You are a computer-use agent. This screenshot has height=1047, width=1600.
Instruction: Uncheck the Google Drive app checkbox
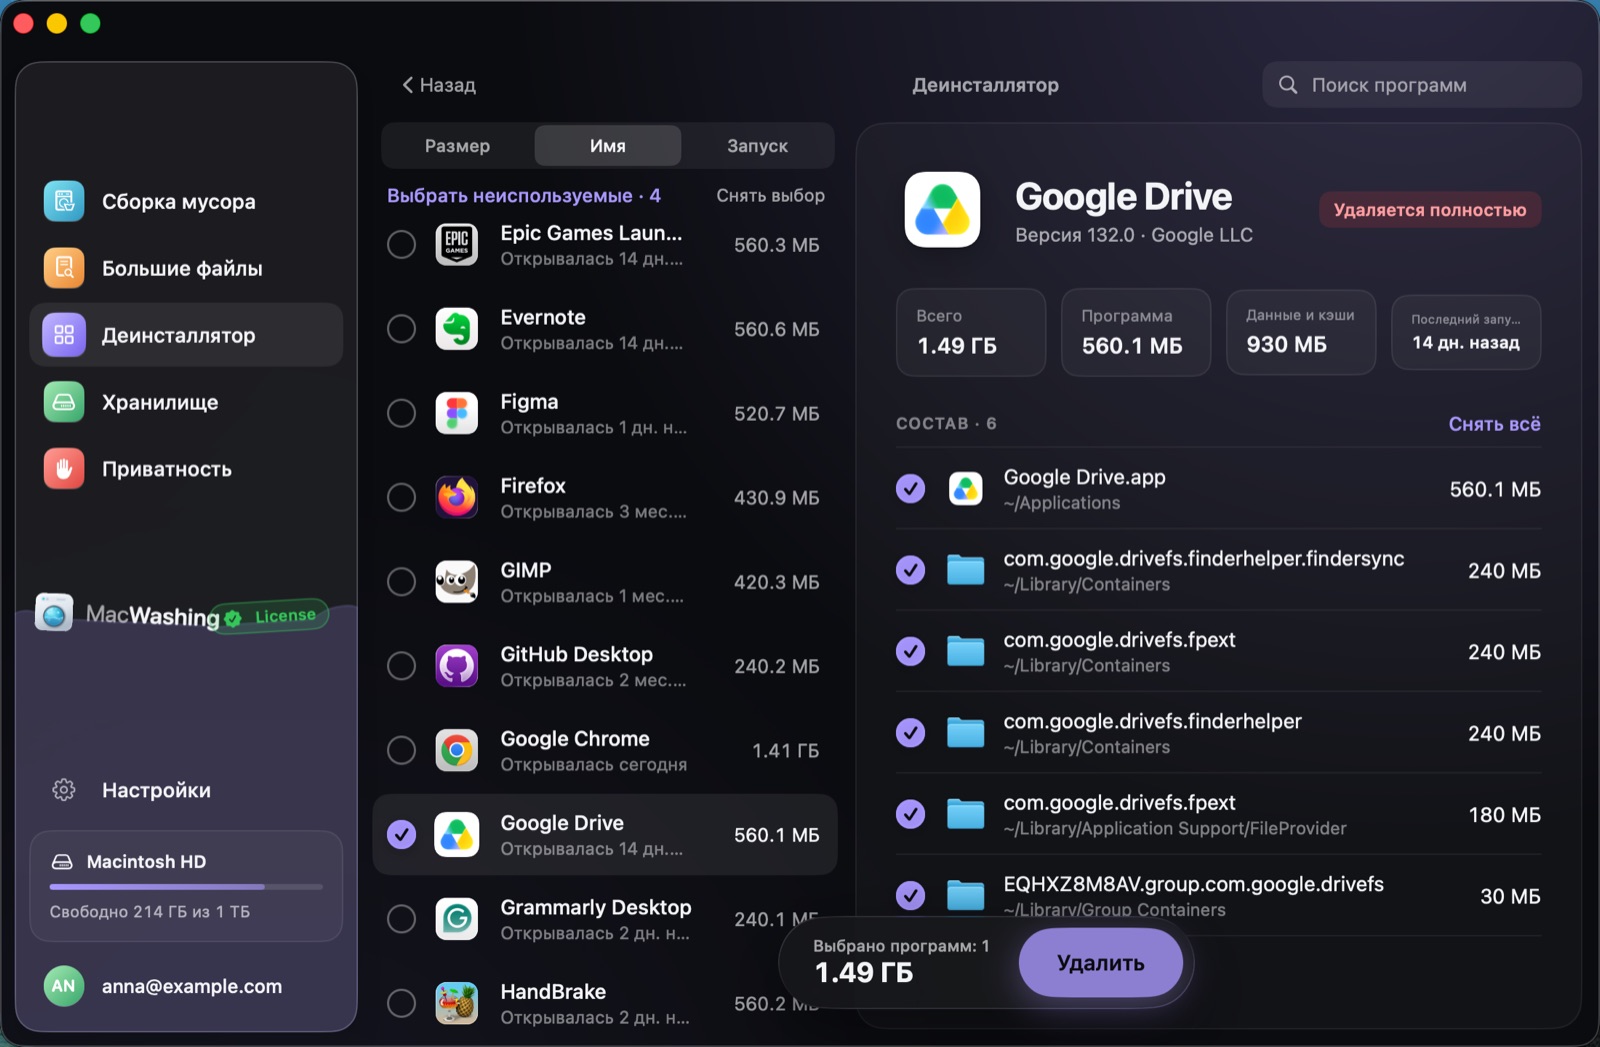pos(401,834)
